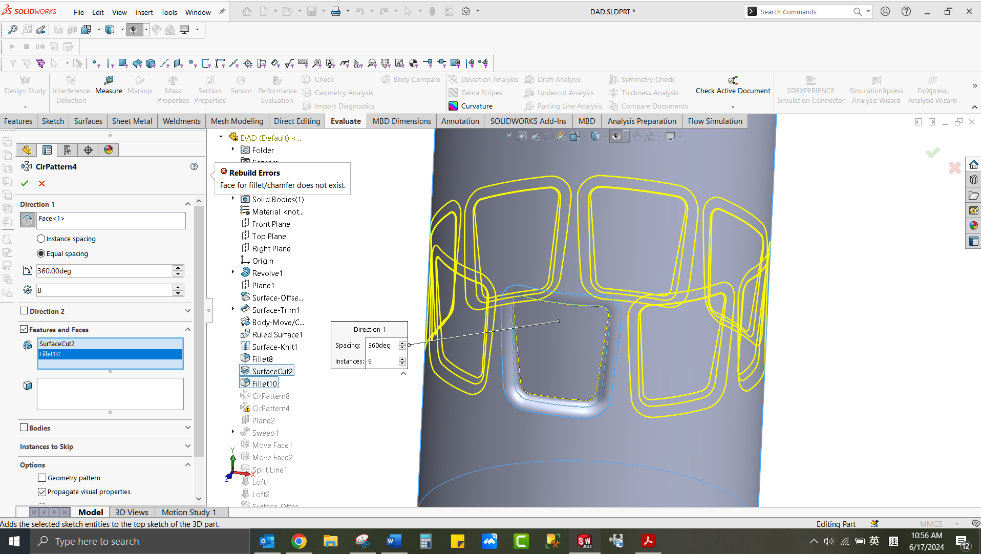Select the Instance spacing radio button
981x555 pixels.
pos(41,238)
